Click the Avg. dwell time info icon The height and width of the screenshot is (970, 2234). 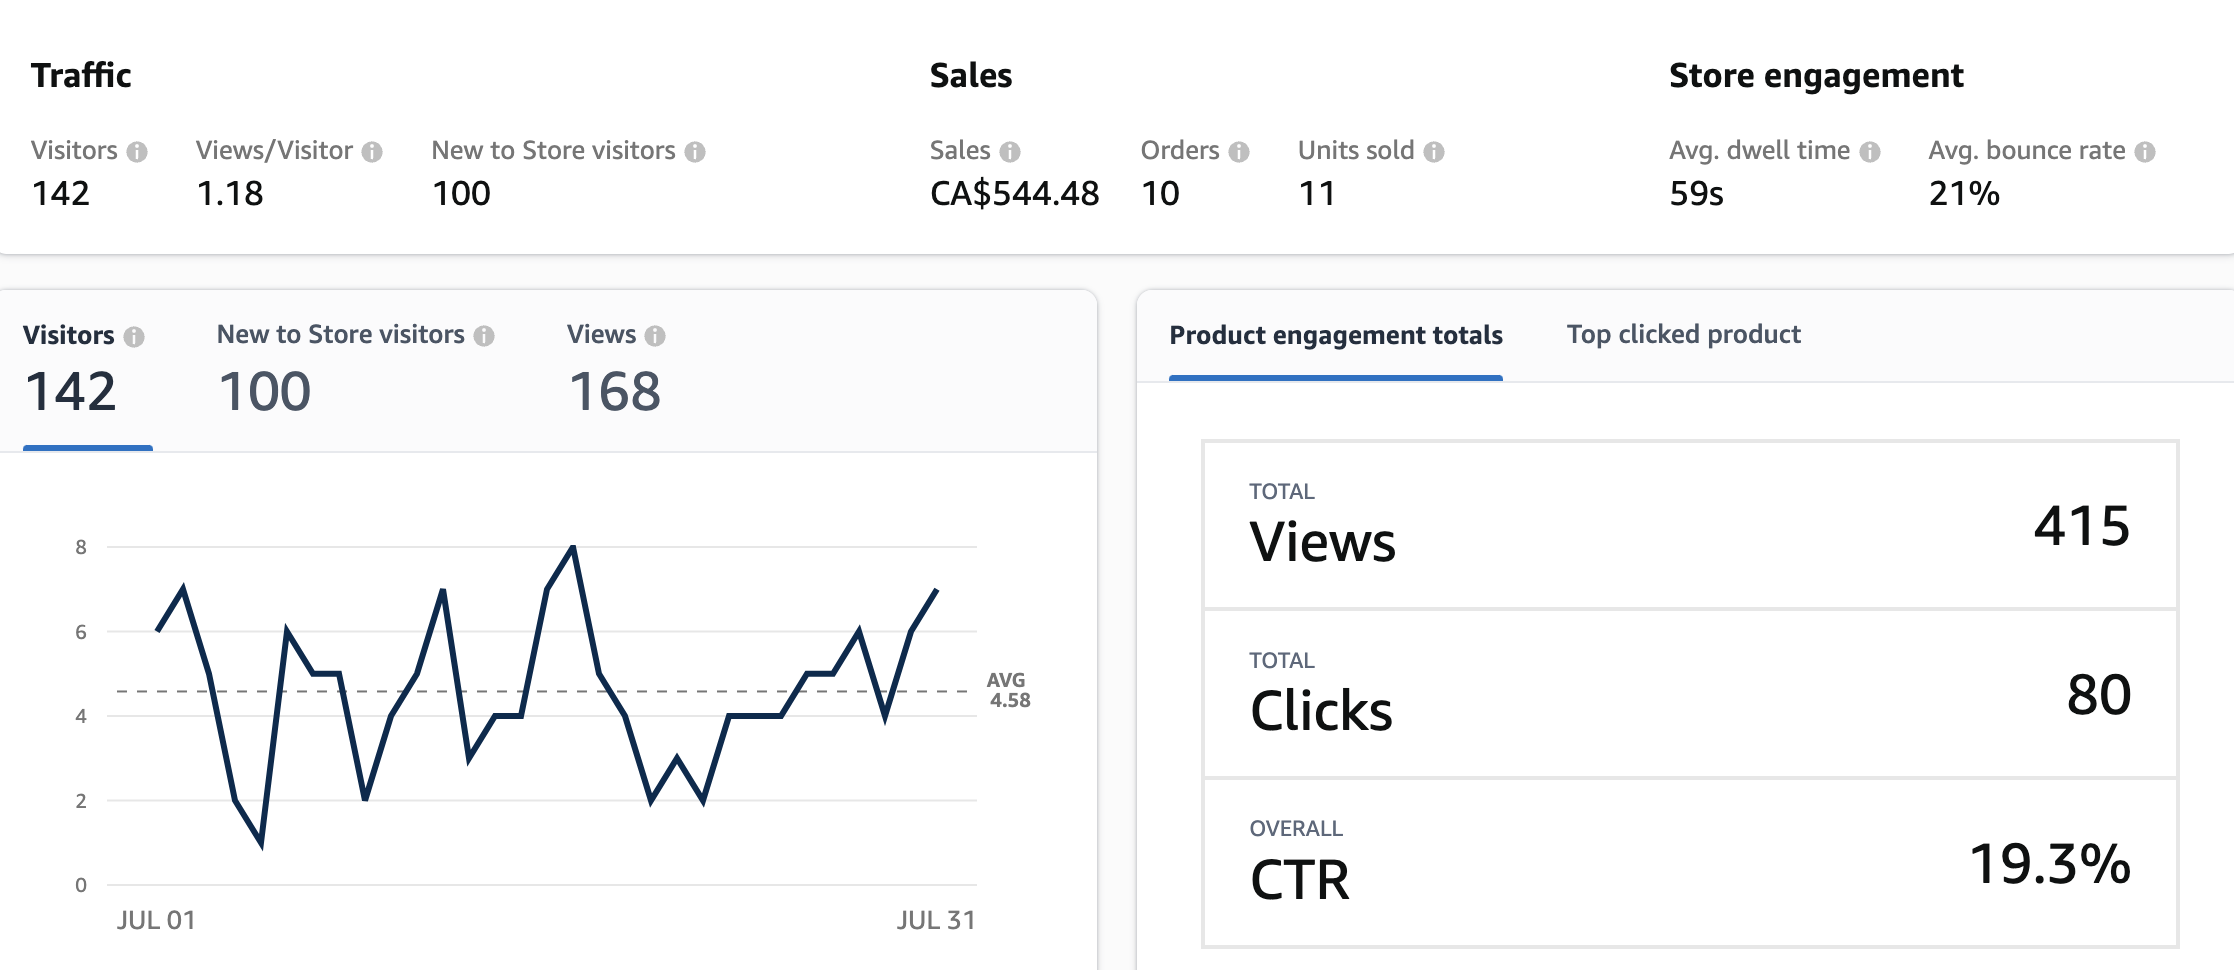point(1870,151)
